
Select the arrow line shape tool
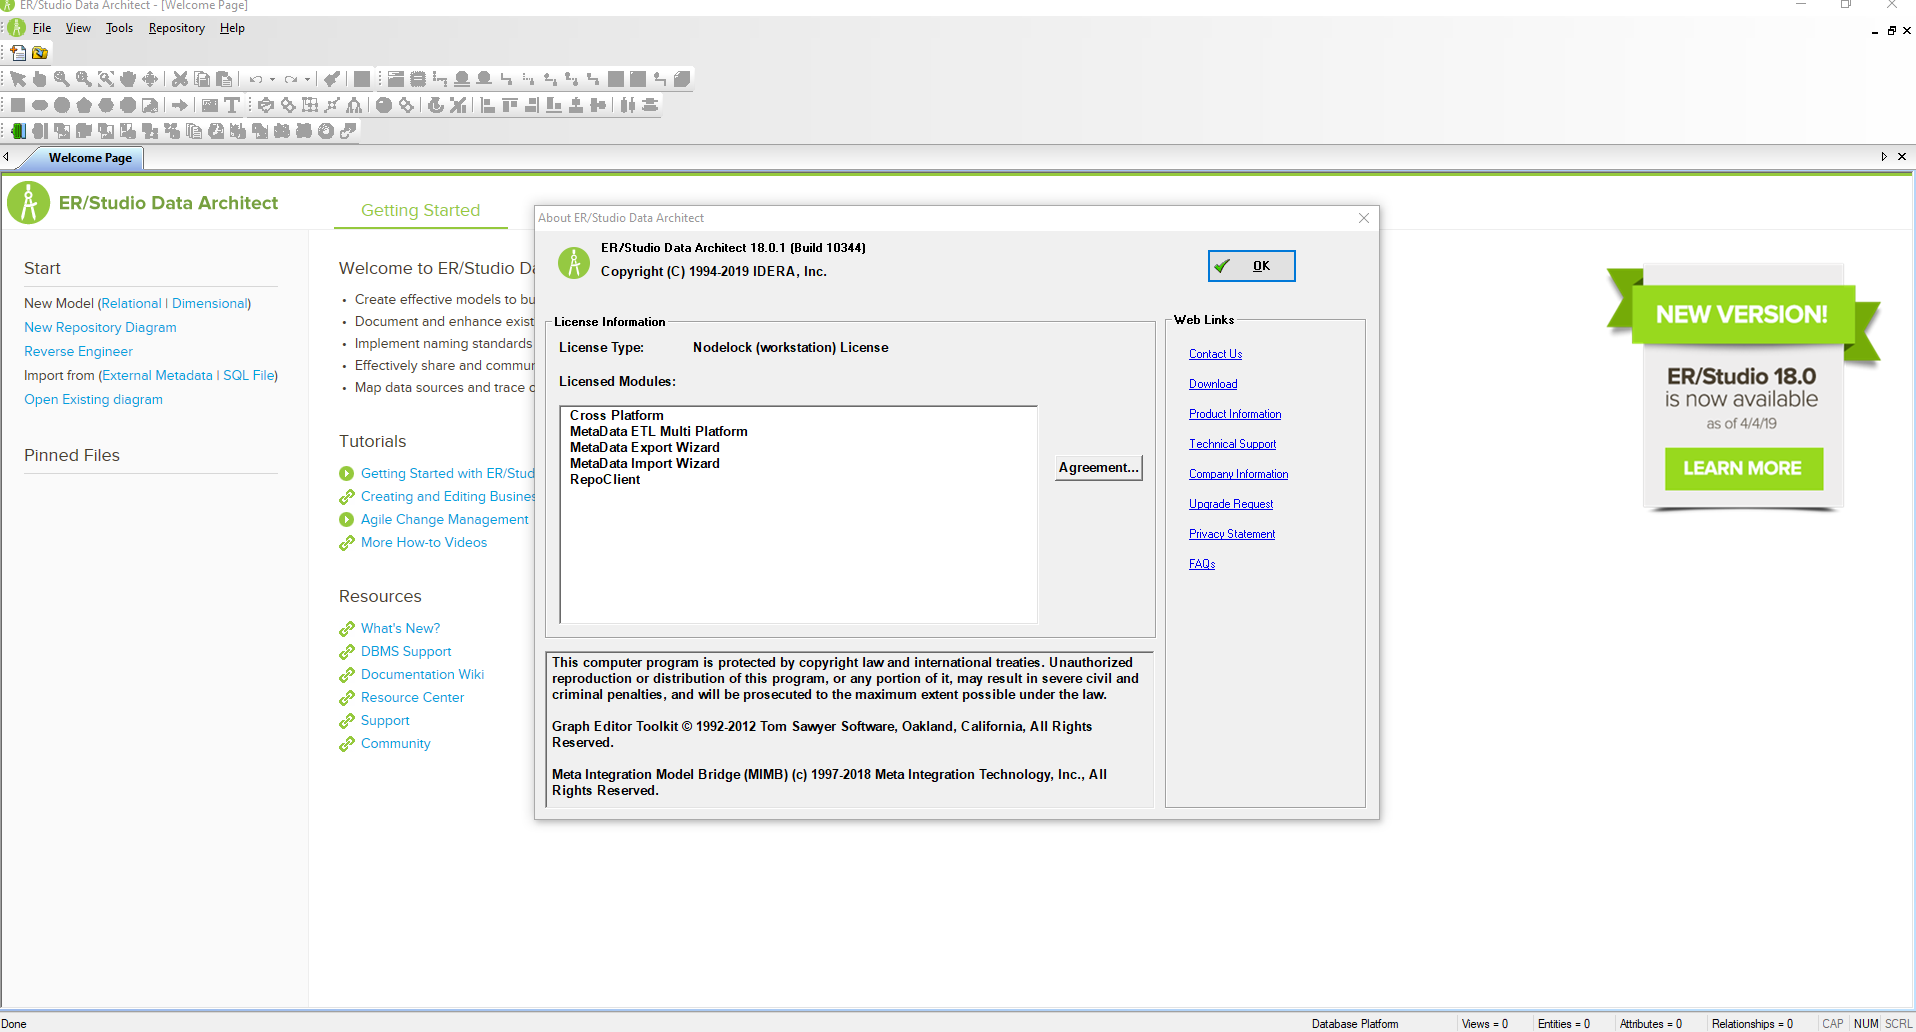point(180,105)
